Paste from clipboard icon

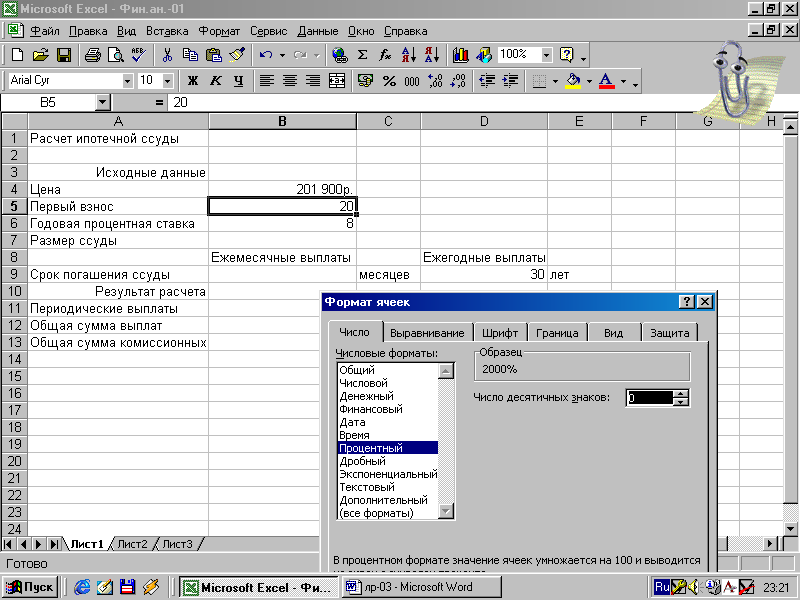[x=214, y=55]
